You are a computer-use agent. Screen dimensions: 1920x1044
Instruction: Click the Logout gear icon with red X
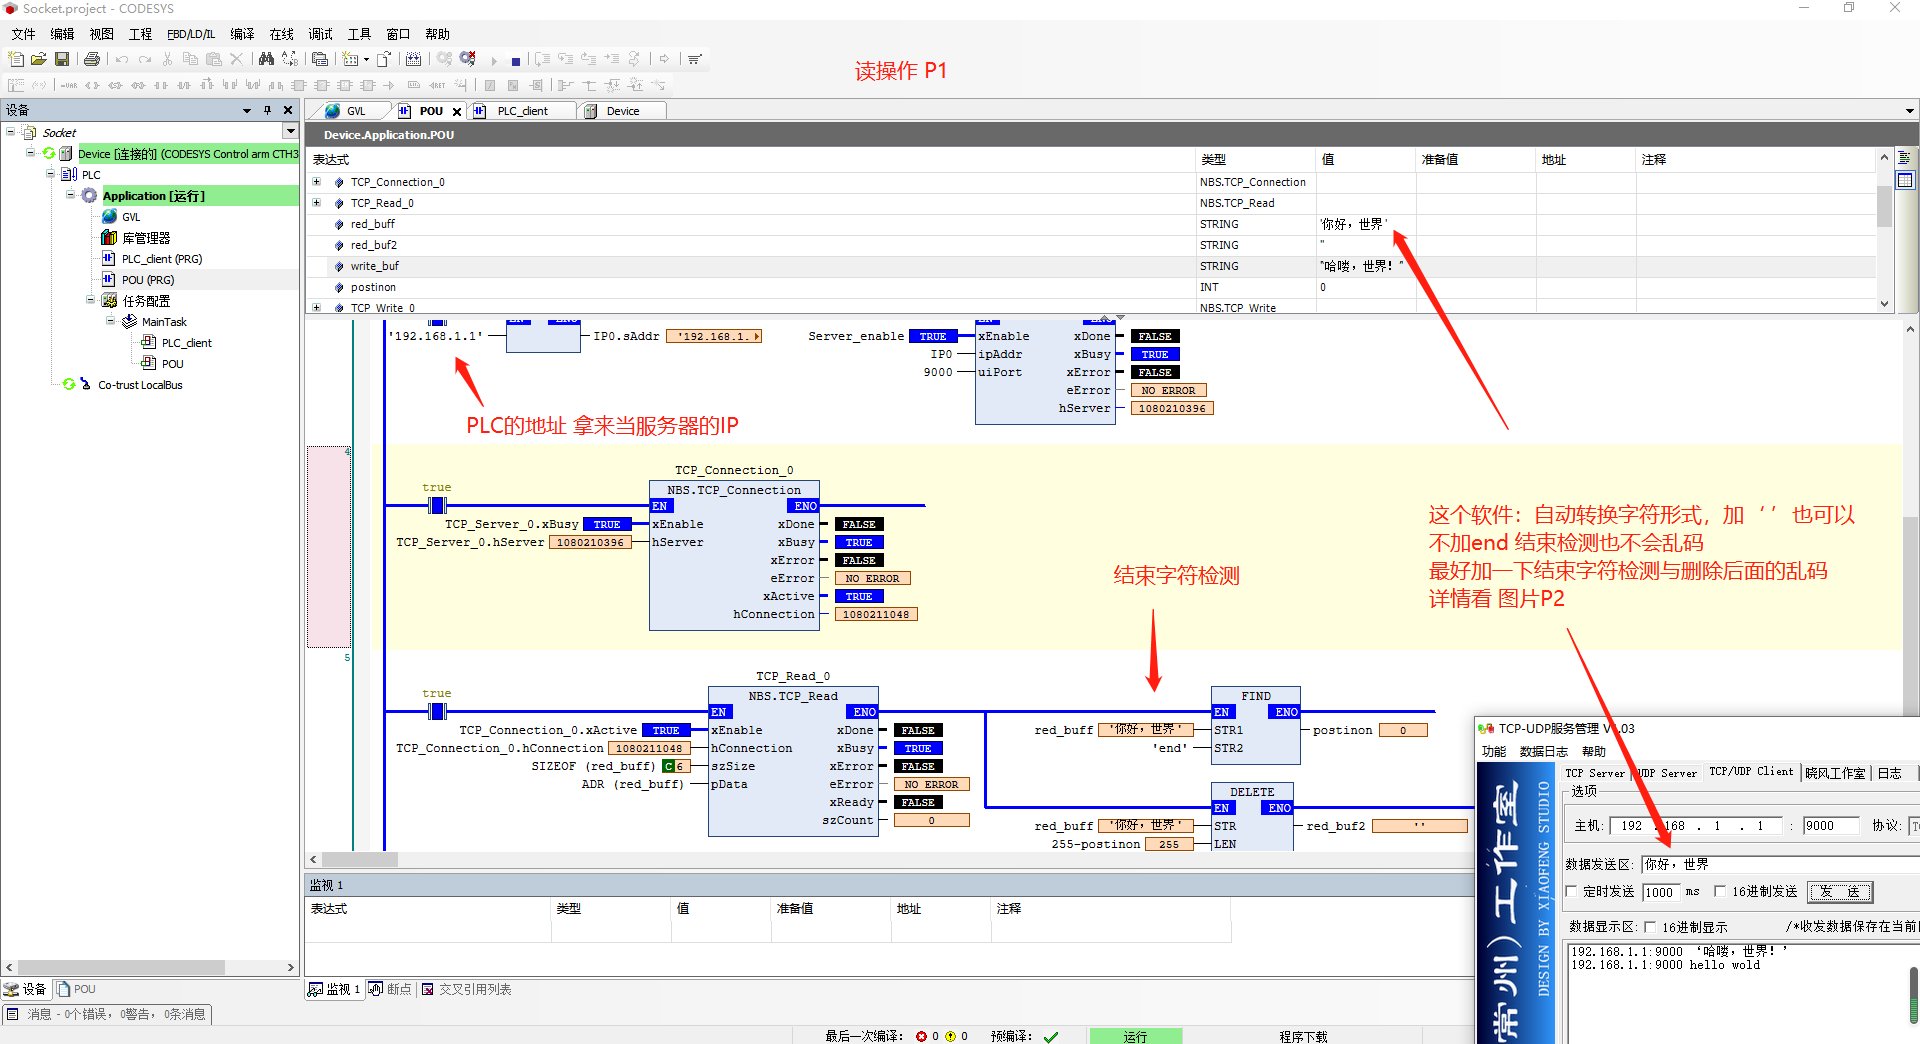pyautogui.click(x=467, y=59)
